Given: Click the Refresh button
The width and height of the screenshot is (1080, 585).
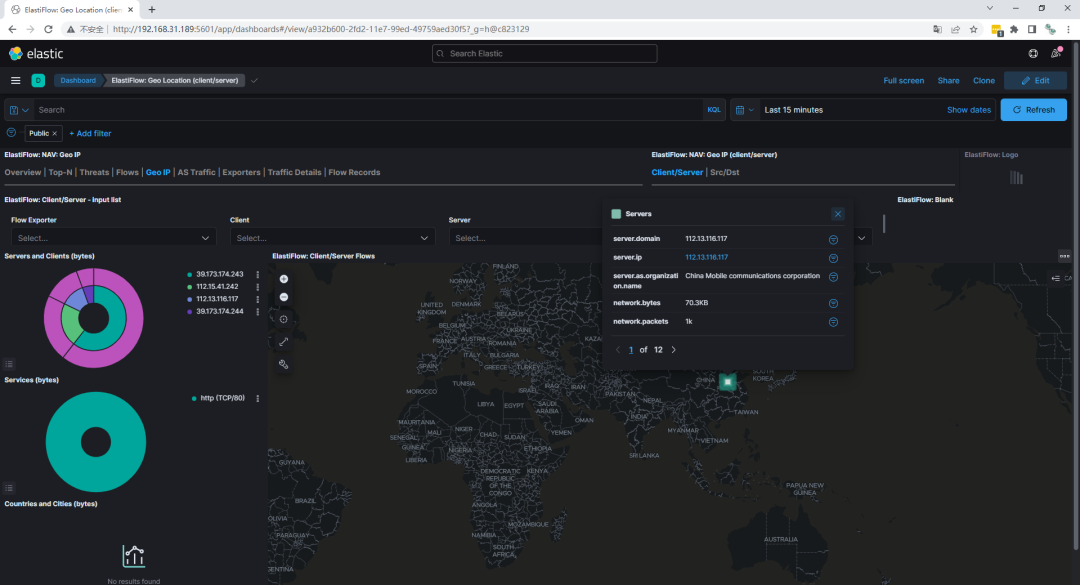Looking at the screenshot, I should tap(1033, 110).
